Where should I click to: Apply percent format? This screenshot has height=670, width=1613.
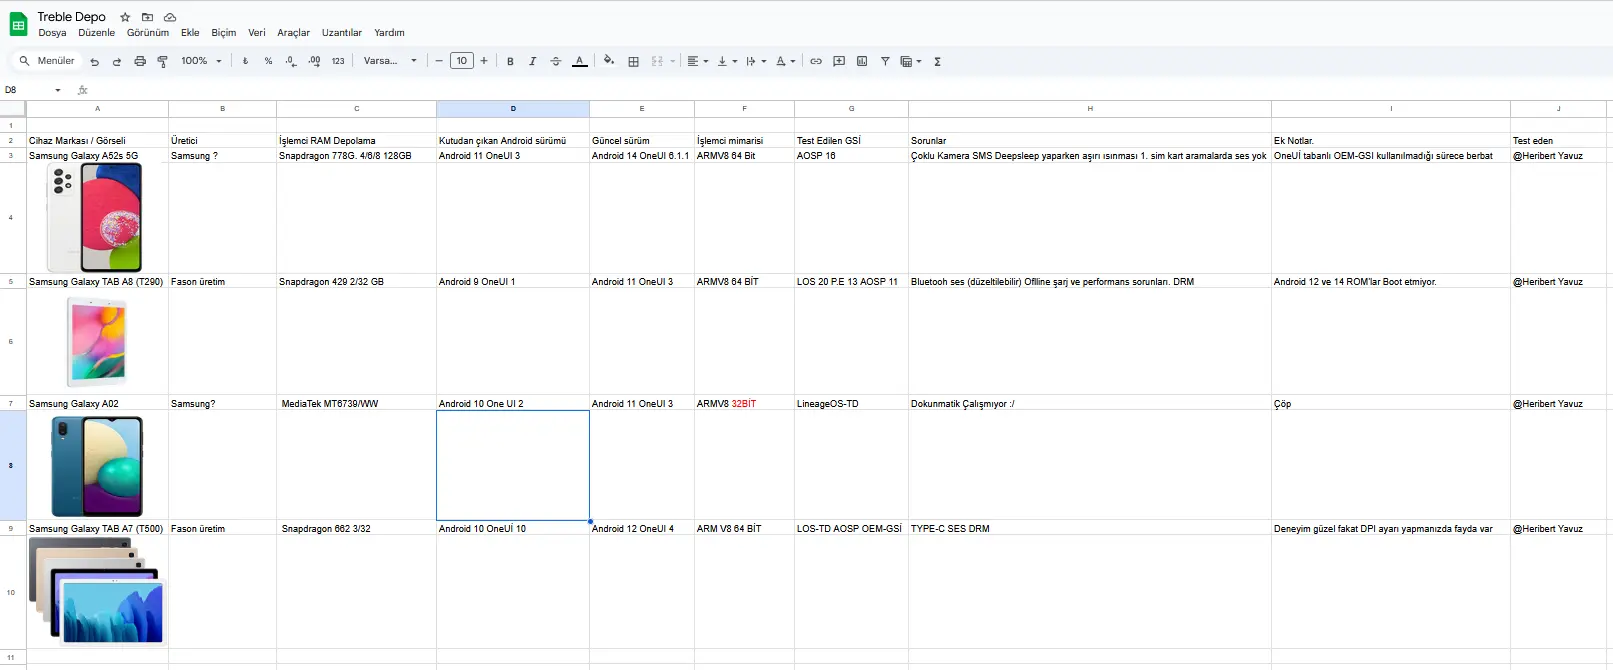(x=268, y=61)
